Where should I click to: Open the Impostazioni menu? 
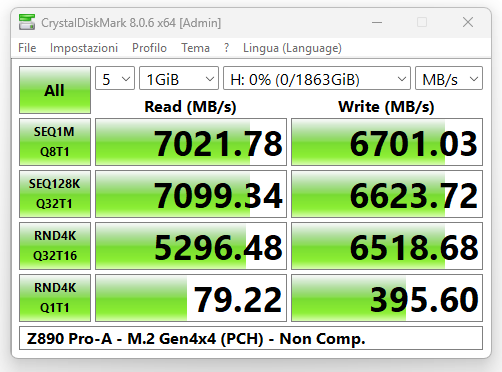84,48
